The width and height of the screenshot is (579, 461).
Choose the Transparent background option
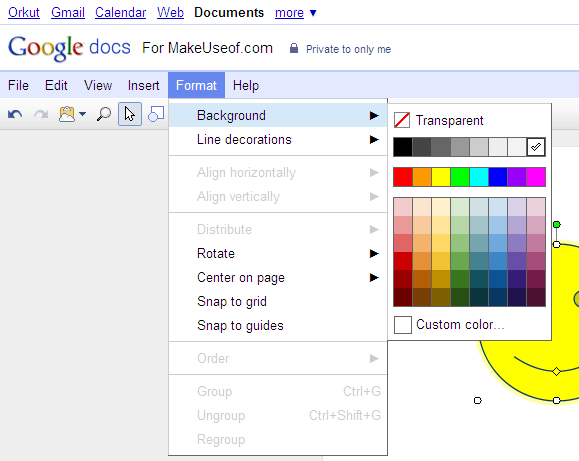pyautogui.click(x=449, y=120)
